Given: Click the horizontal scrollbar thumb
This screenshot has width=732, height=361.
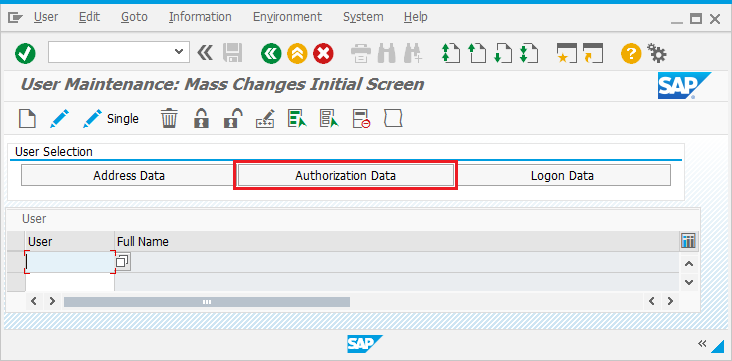Looking at the screenshot, I should [x=207, y=302].
